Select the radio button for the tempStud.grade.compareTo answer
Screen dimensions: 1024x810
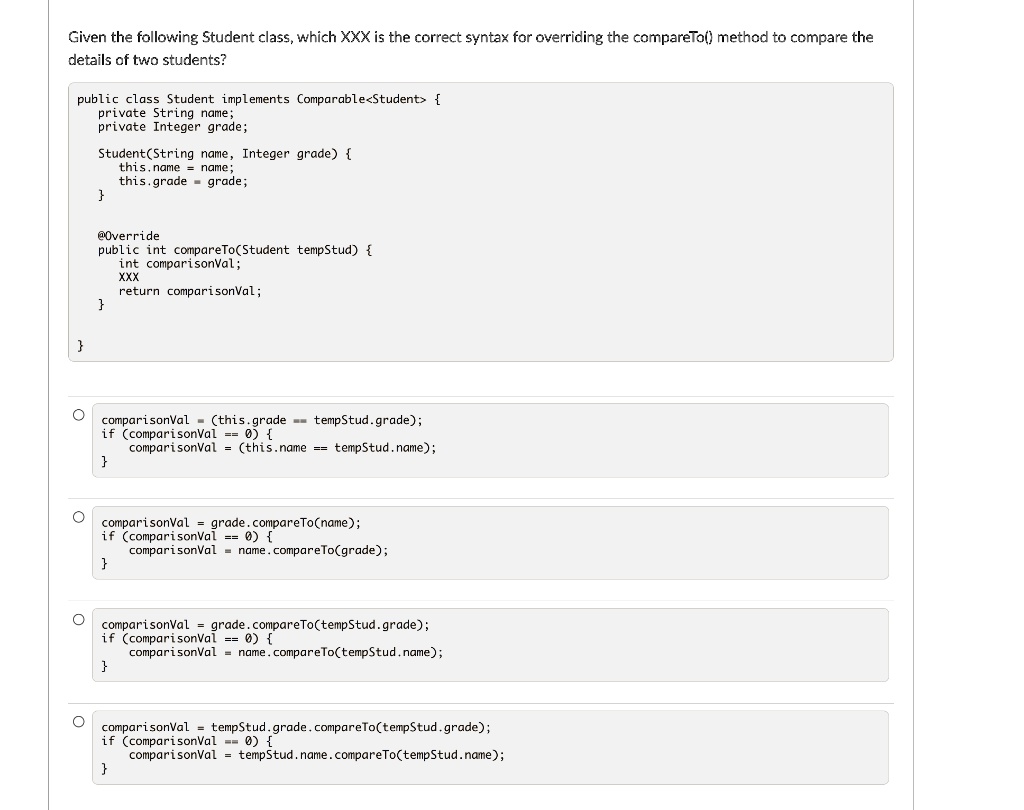pos(77,720)
